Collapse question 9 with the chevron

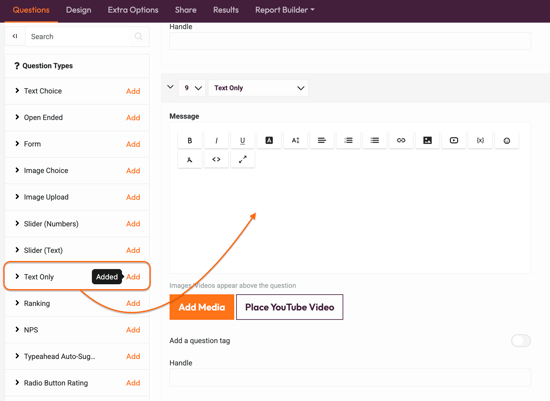(170, 87)
